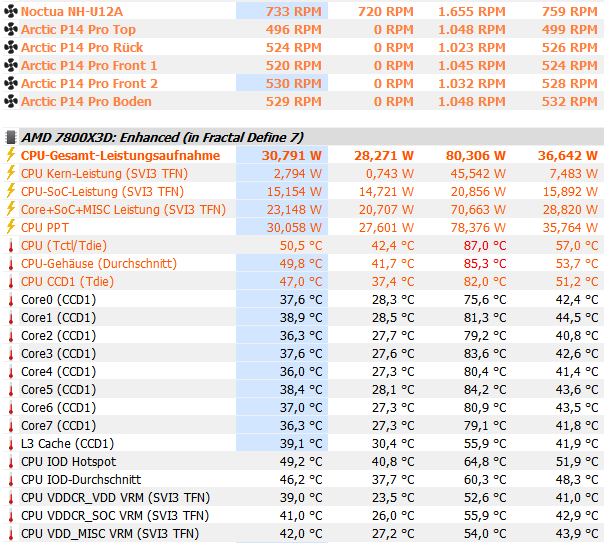Click the thermometer icon for CPU IOD Hotspot

(11, 462)
